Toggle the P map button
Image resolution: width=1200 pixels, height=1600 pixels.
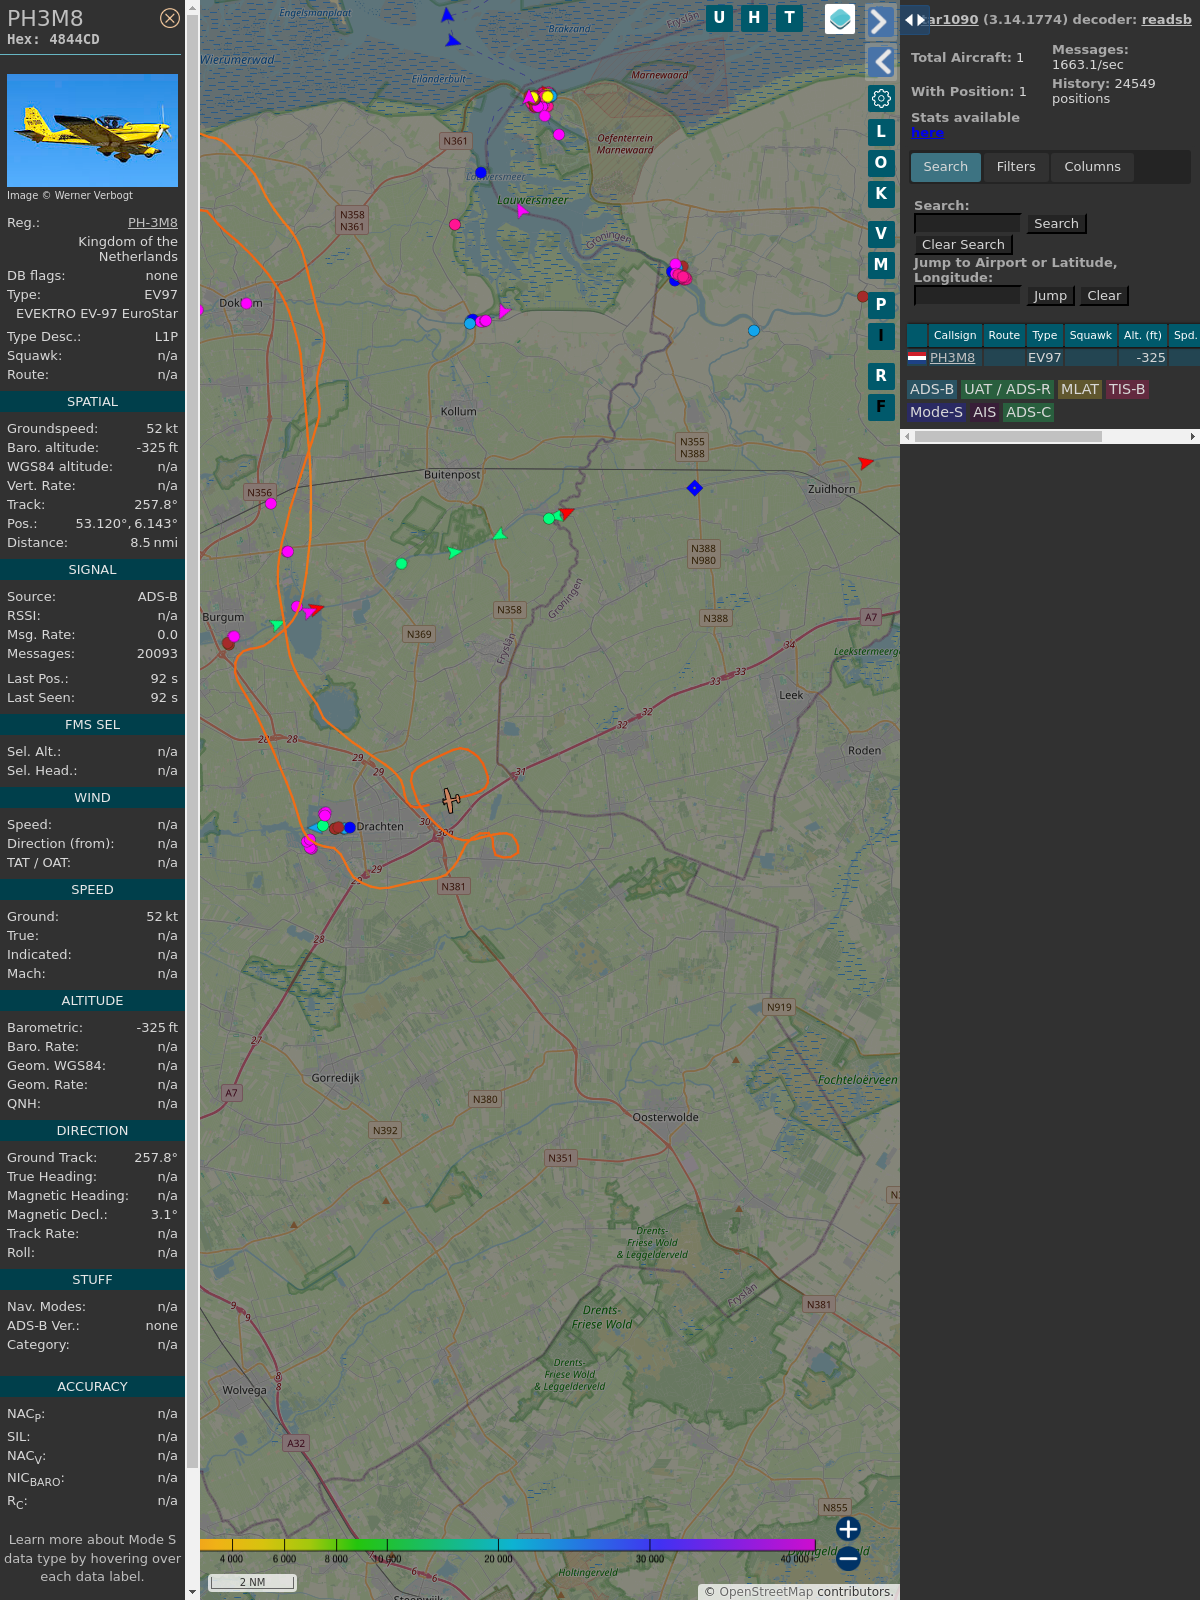(881, 305)
